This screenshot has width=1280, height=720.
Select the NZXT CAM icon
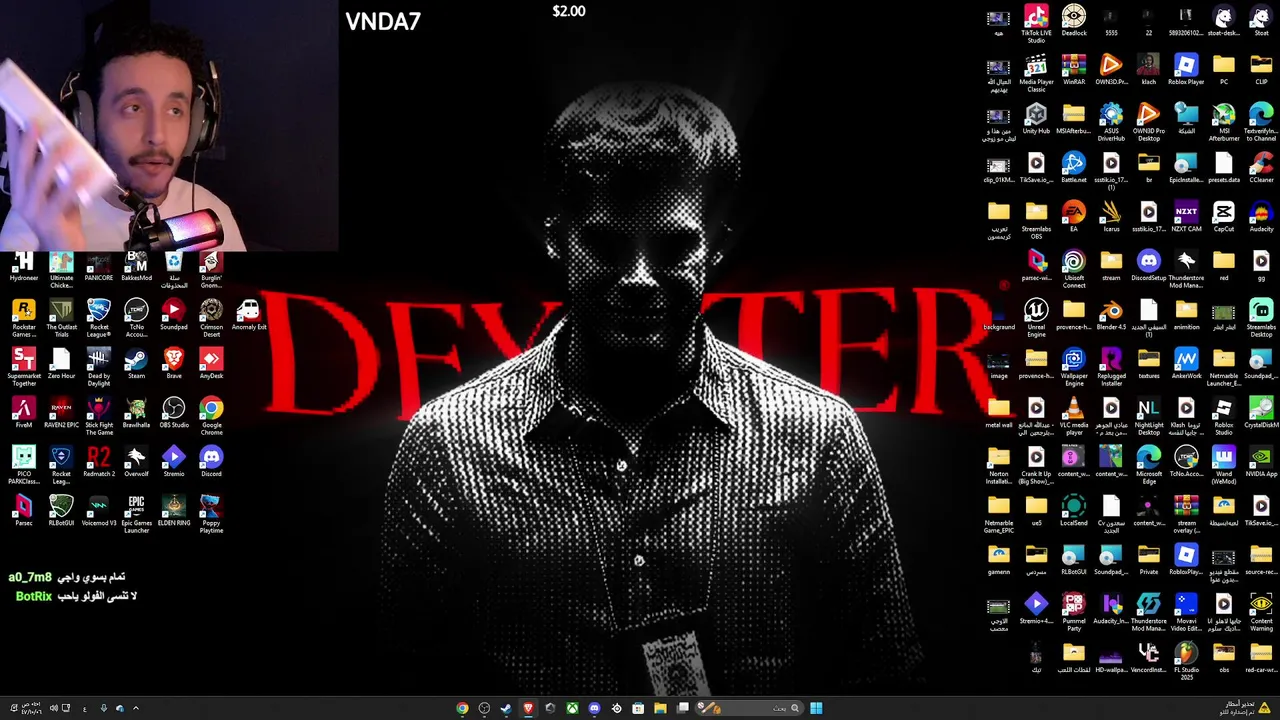(1186, 216)
